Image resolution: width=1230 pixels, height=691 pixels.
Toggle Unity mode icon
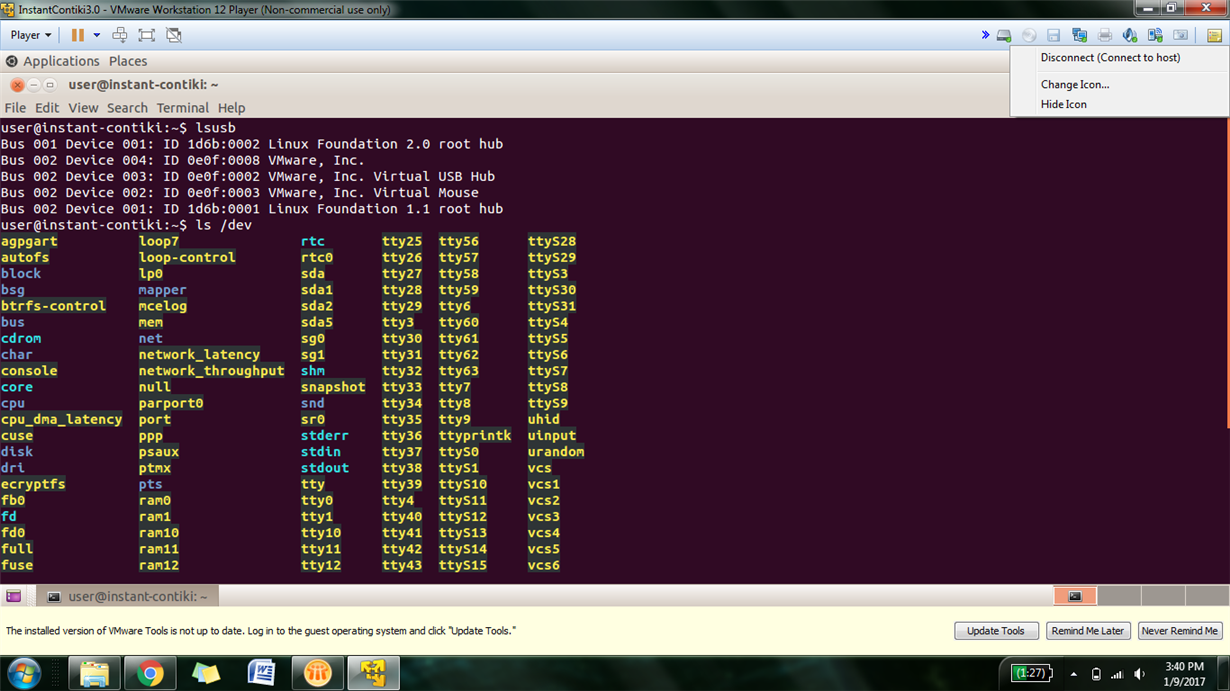[174, 35]
